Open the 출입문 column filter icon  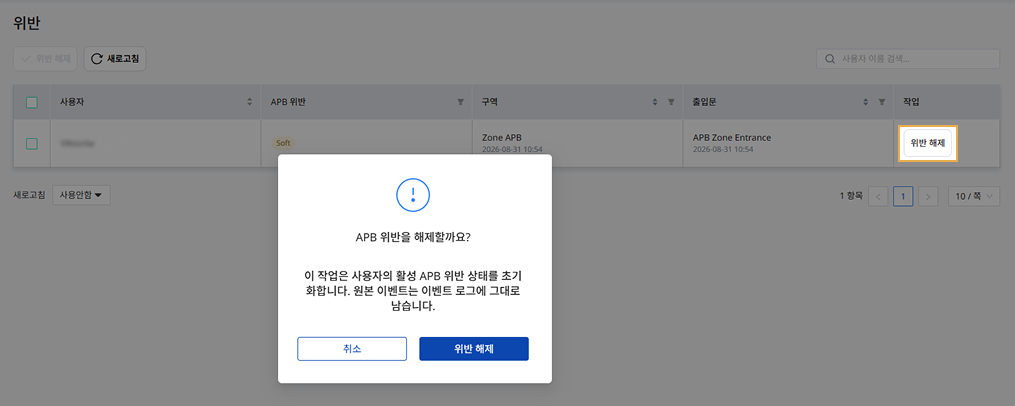(x=882, y=102)
